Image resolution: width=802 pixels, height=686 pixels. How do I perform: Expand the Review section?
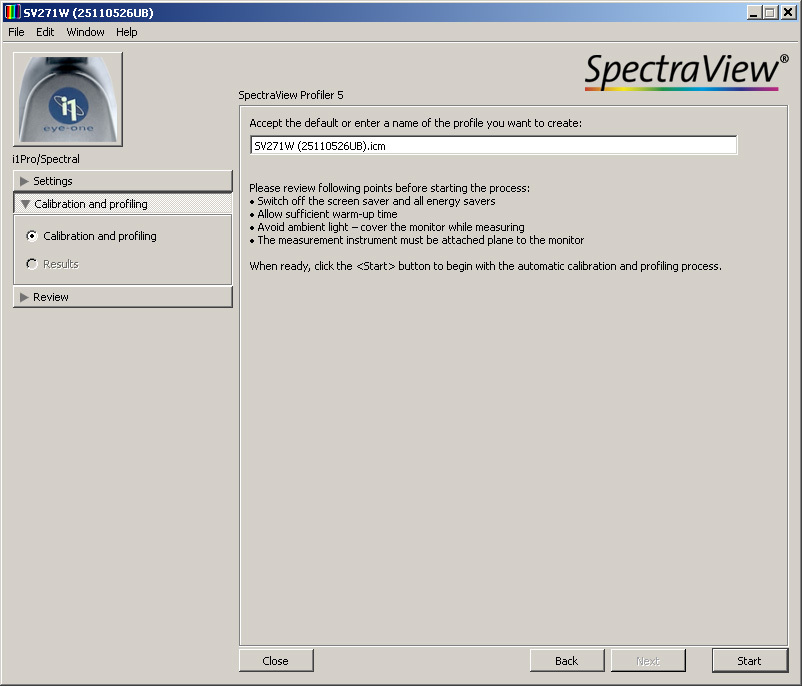(x=123, y=297)
